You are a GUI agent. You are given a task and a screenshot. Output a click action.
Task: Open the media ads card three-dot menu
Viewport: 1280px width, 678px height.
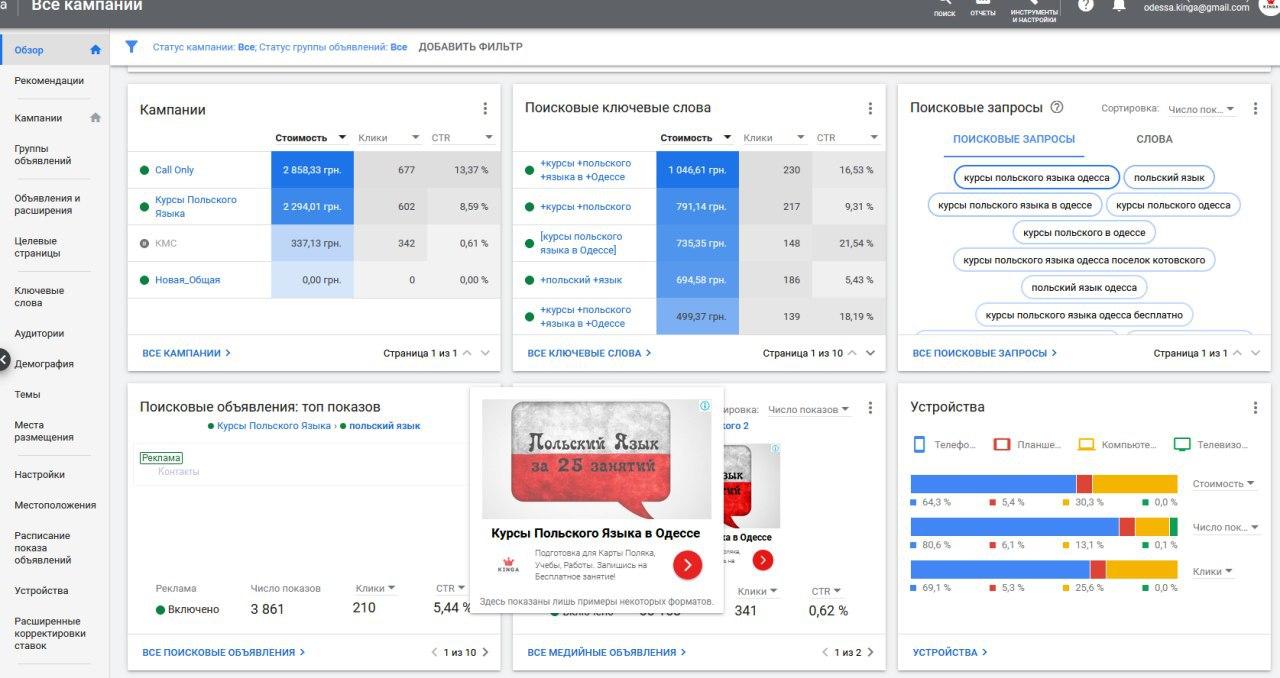(x=870, y=408)
